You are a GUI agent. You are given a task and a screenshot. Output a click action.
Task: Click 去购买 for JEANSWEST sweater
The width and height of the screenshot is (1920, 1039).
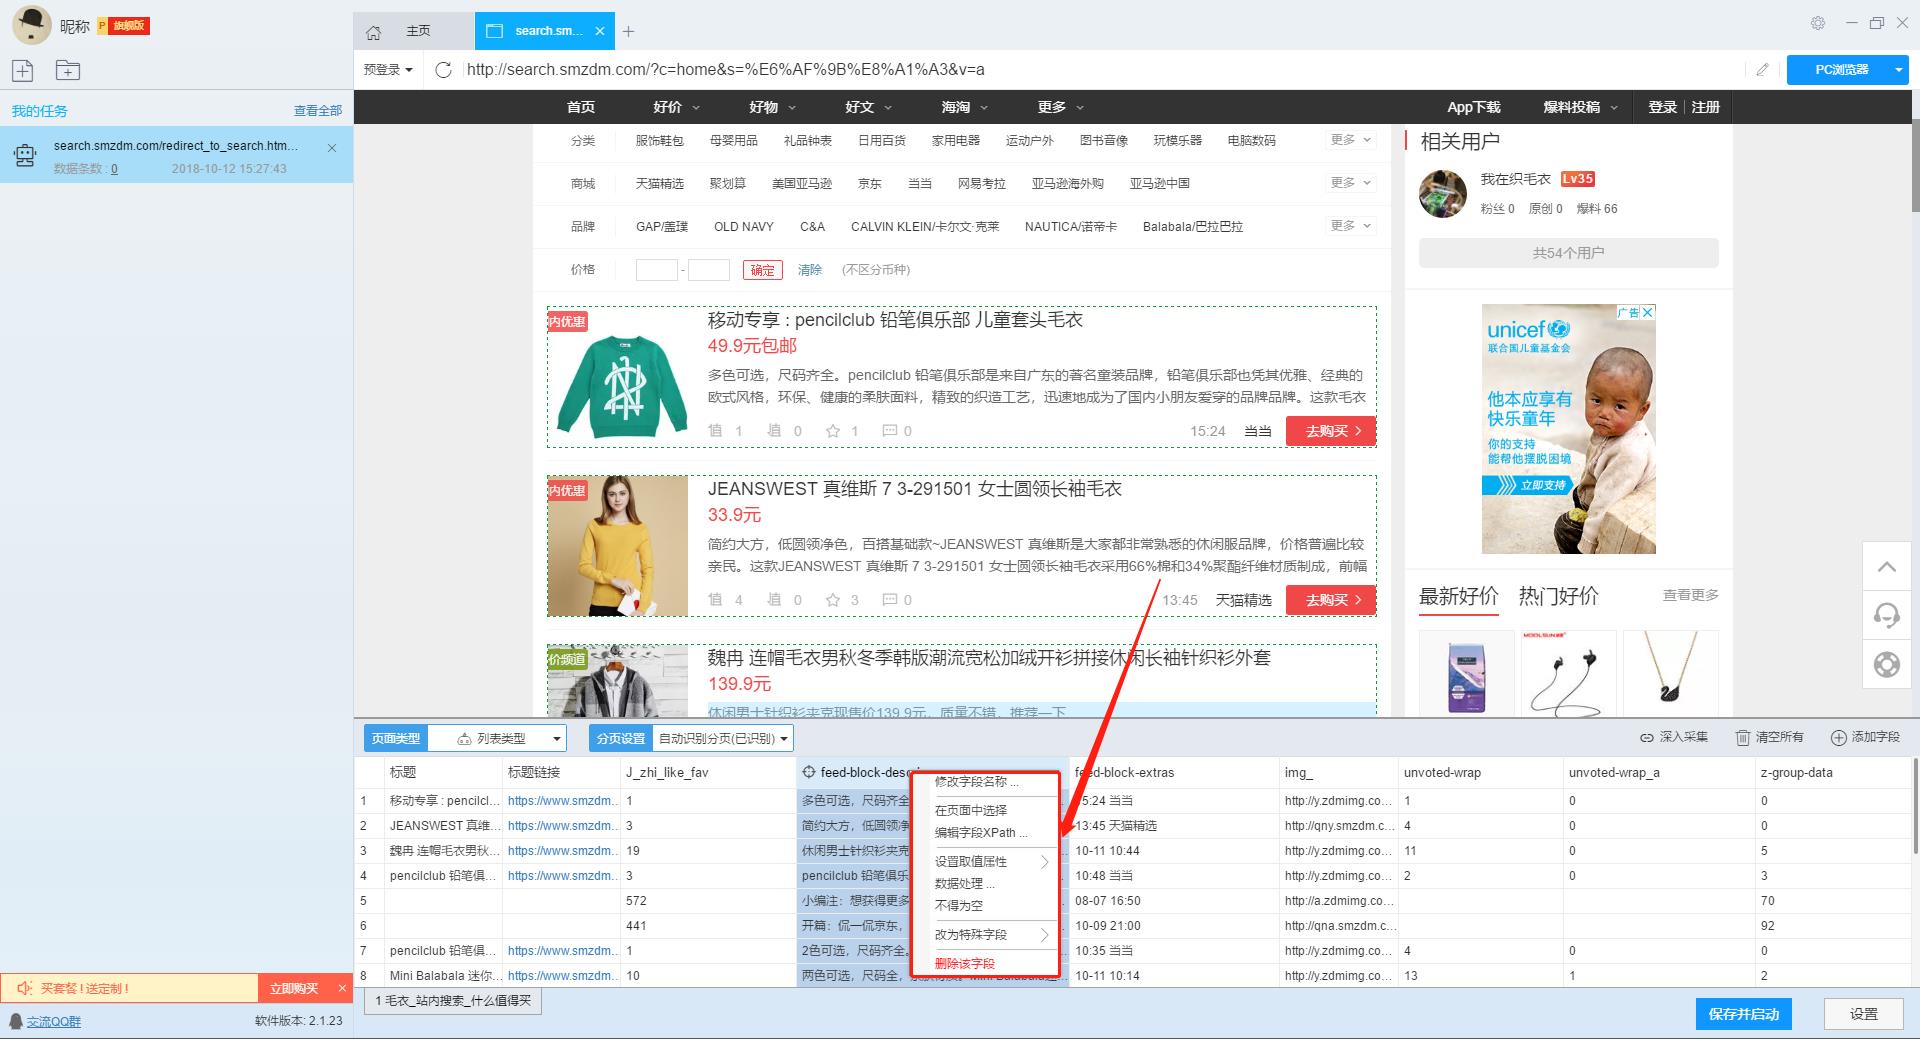pos(1331,600)
